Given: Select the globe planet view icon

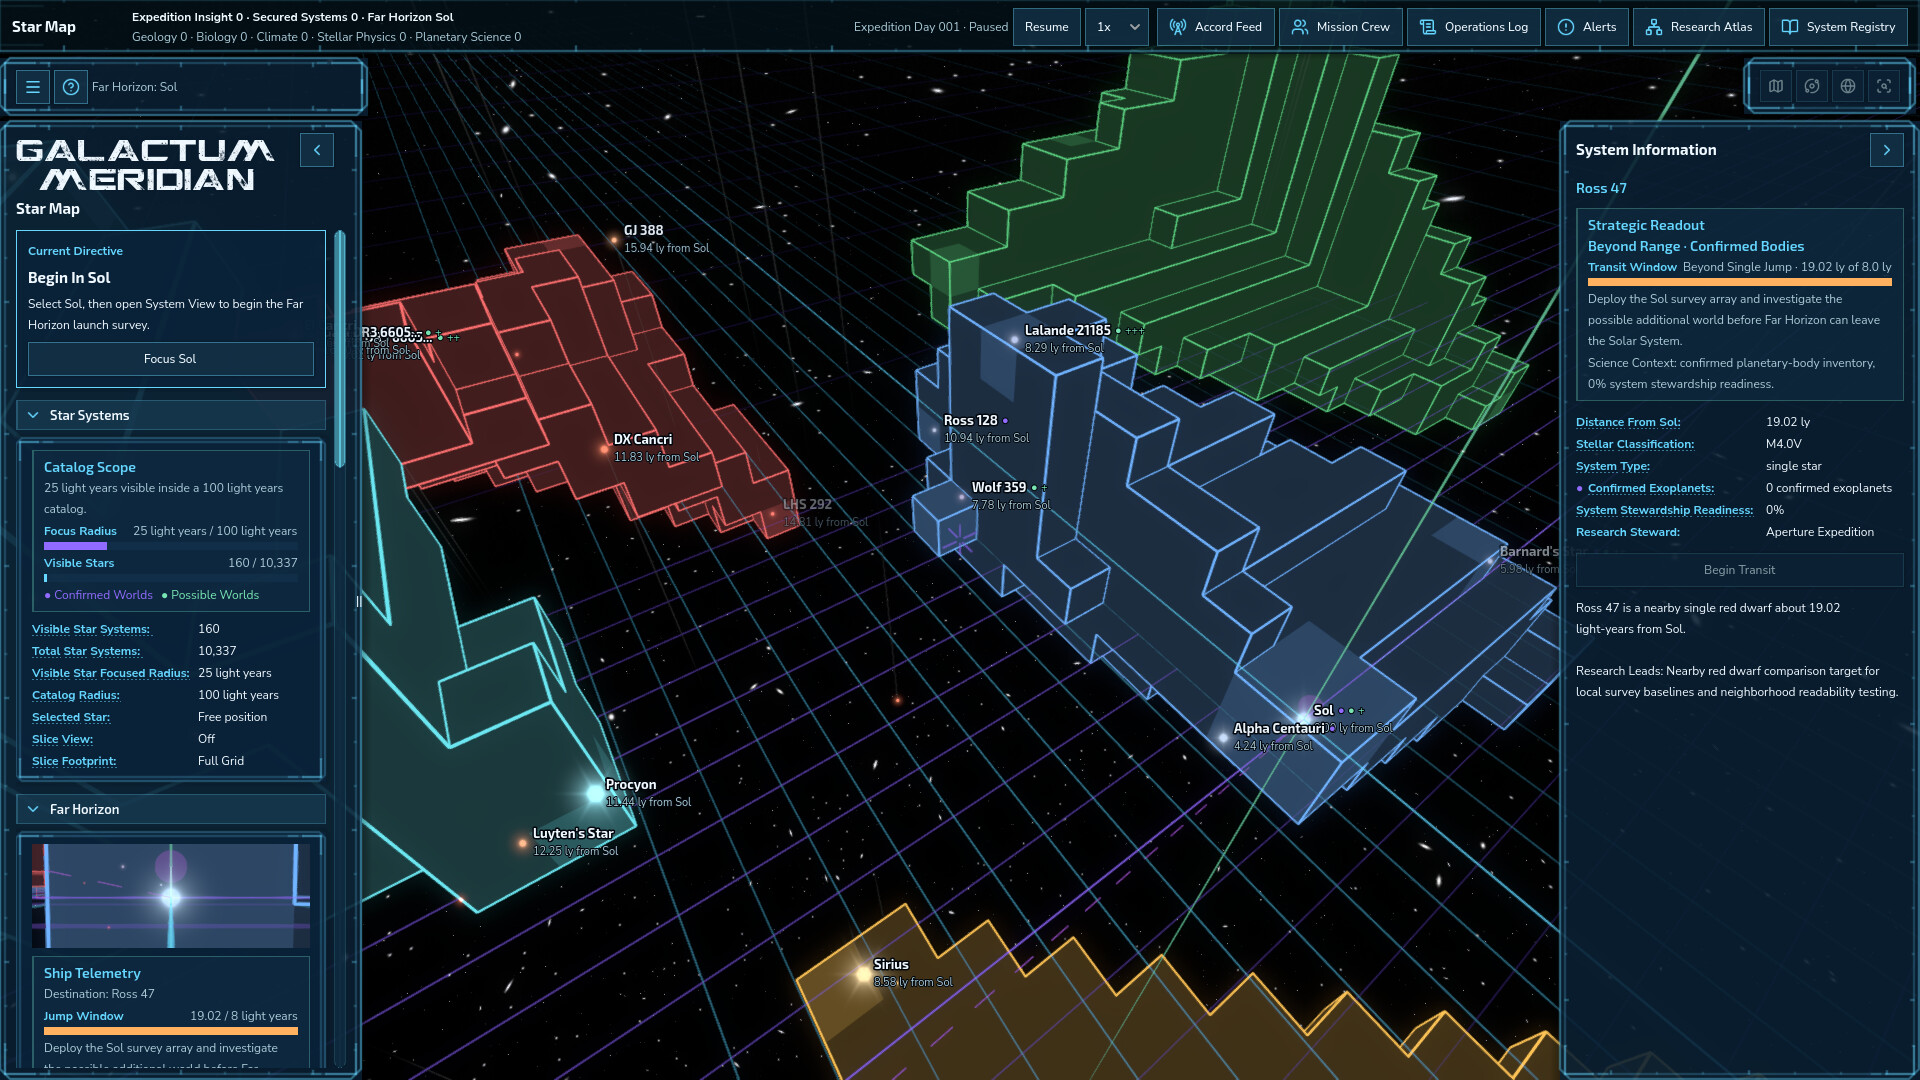Looking at the screenshot, I should (1848, 86).
